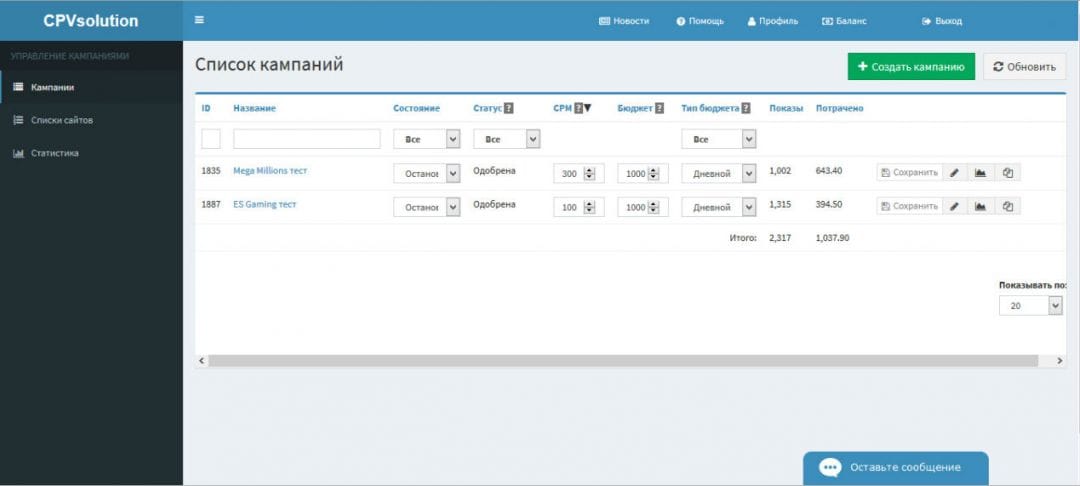Click the help question icon next to Бюджет
The width and height of the screenshot is (1080, 486).
point(659,108)
